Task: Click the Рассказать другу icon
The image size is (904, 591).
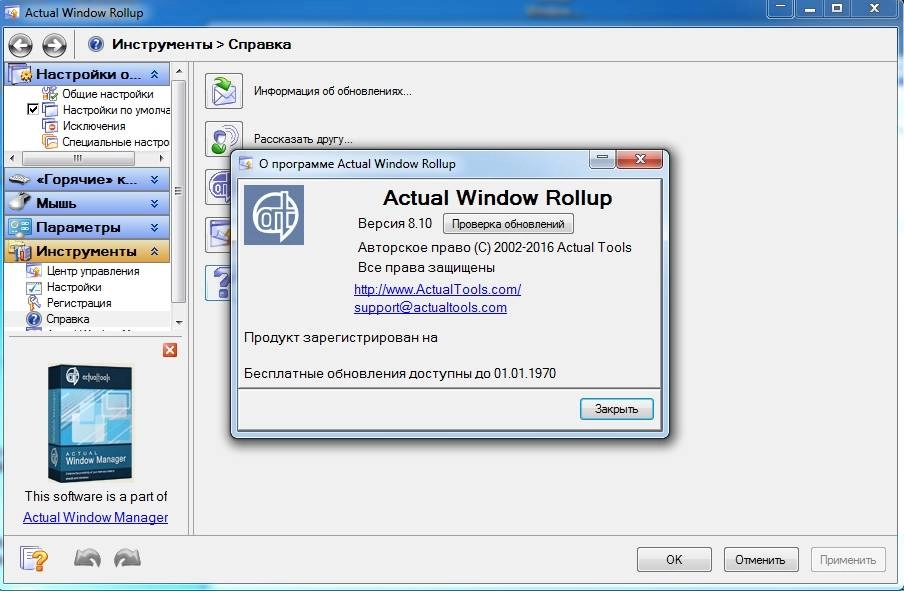Action: [224, 138]
